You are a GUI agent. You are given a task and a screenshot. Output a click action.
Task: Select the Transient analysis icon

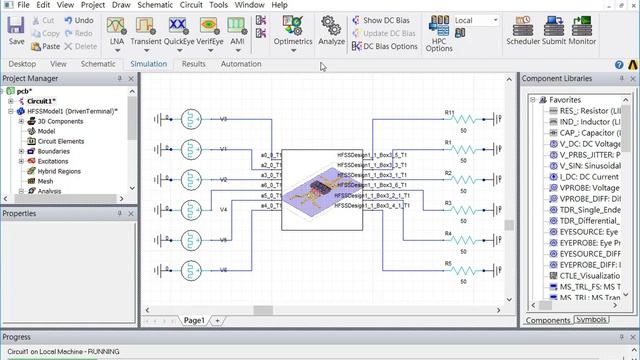pyautogui.click(x=146, y=26)
